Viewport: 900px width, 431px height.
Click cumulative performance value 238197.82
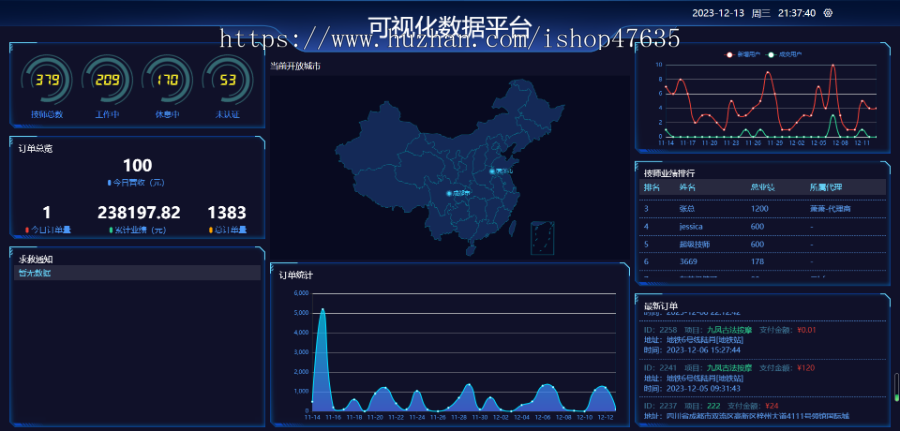tap(138, 213)
